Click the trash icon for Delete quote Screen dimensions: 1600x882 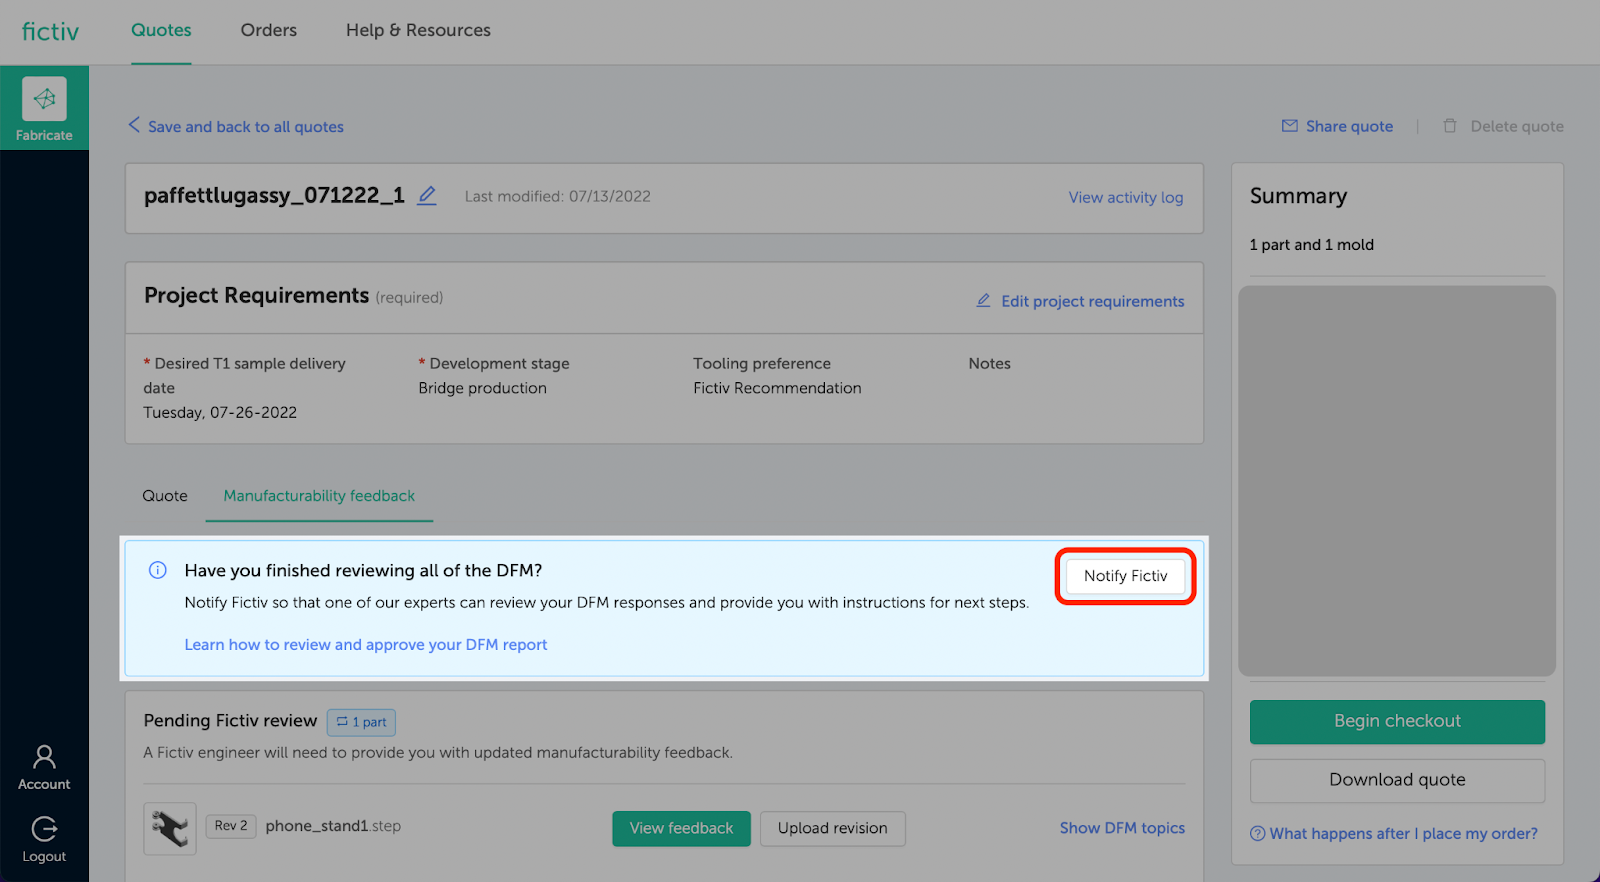[x=1450, y=126]
